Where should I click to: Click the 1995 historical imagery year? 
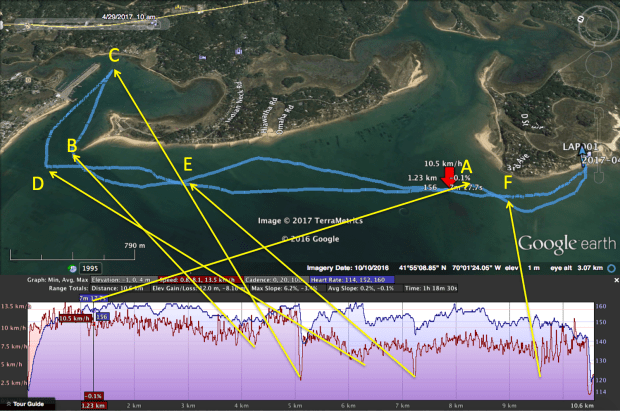pyautogui.click(x=91, y=268)
